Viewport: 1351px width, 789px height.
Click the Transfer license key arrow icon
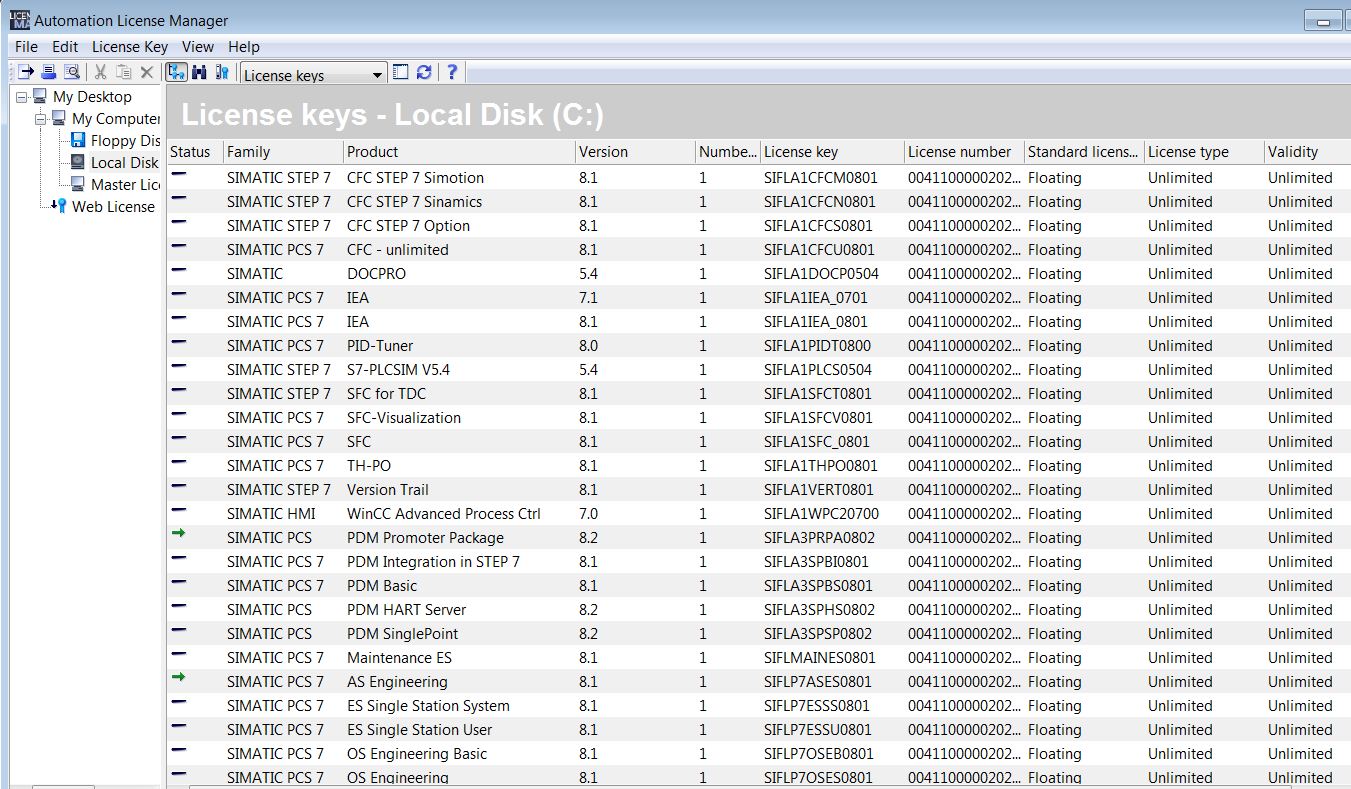click(26, 72)
